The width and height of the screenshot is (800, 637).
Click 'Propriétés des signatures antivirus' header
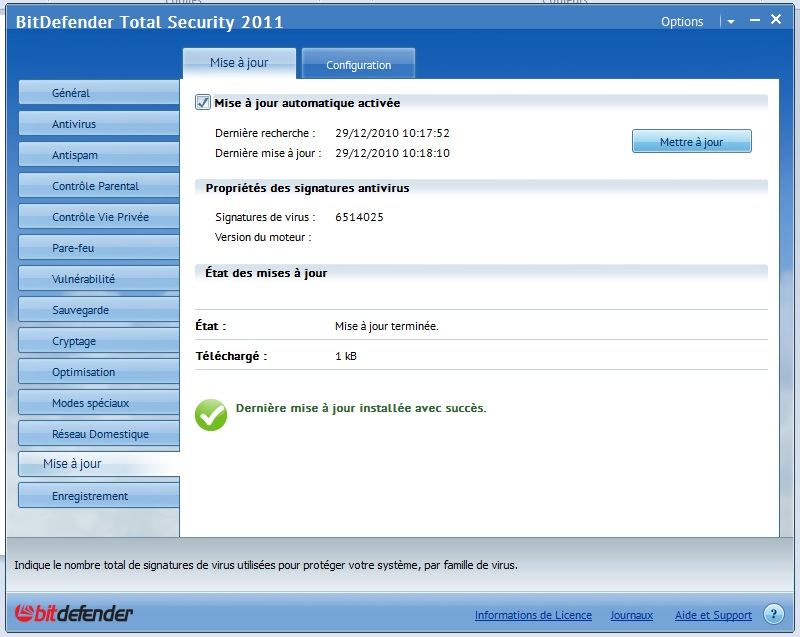pos(307,188)
